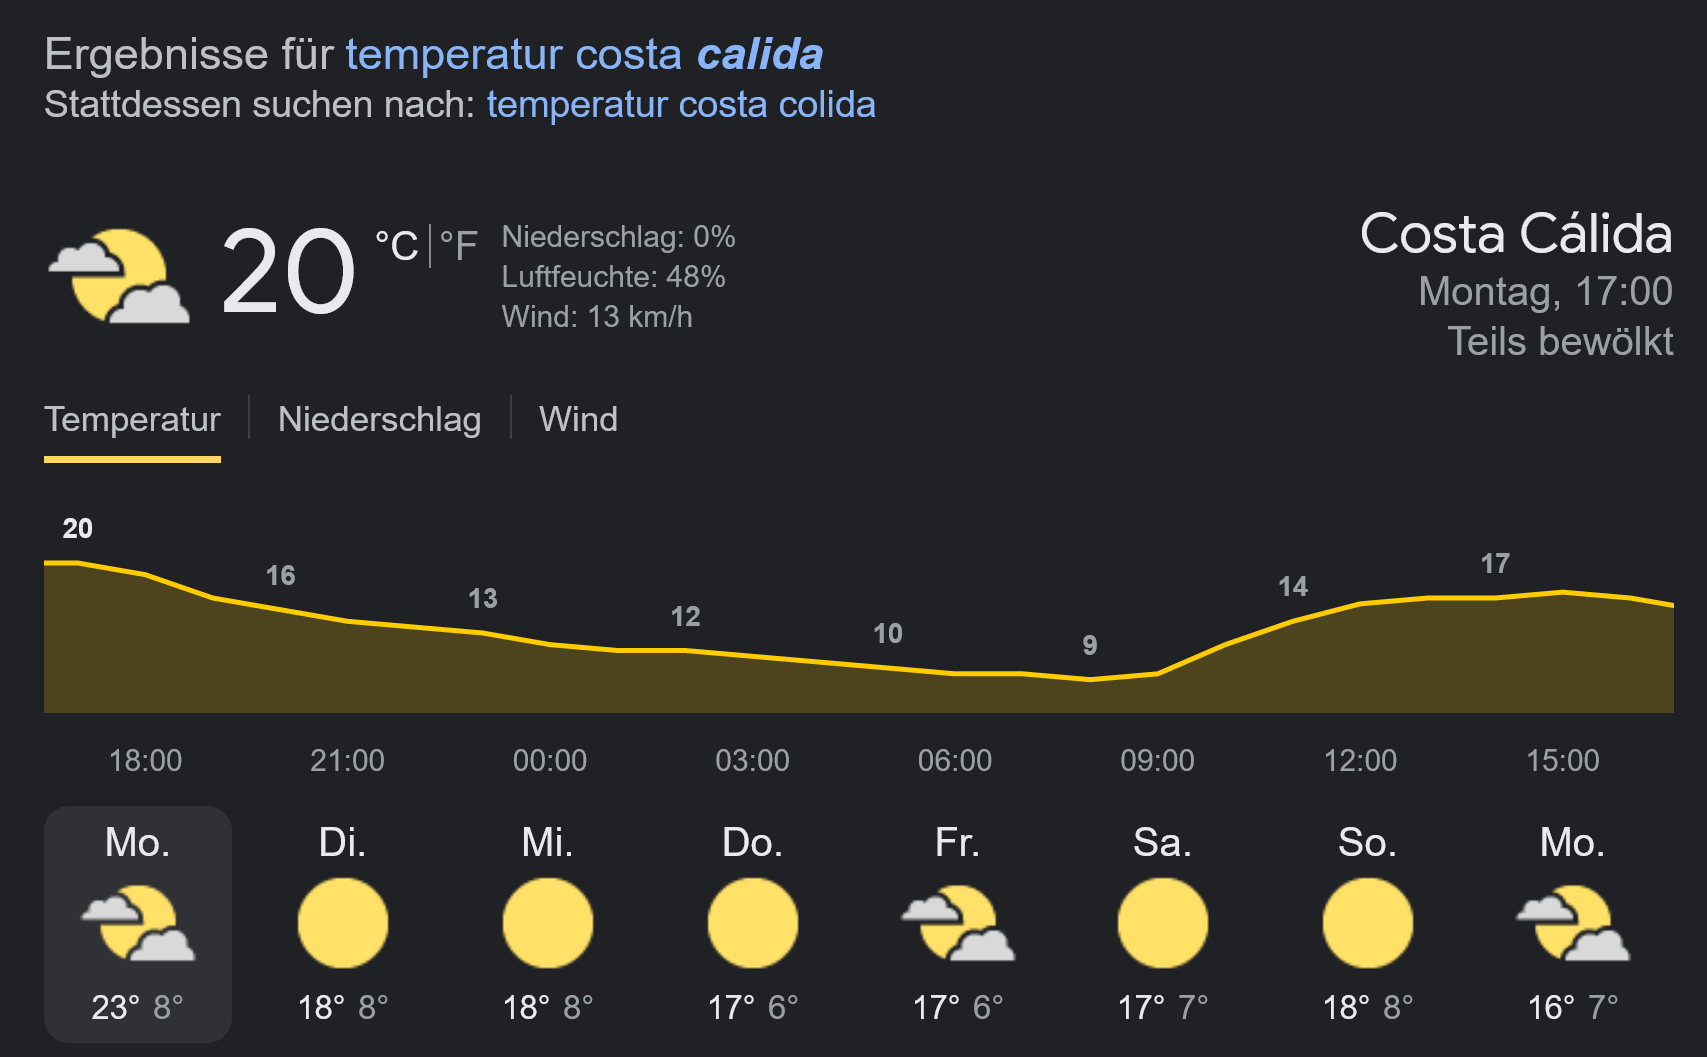Select Saturday's sun icon

tap(1162, 923)
